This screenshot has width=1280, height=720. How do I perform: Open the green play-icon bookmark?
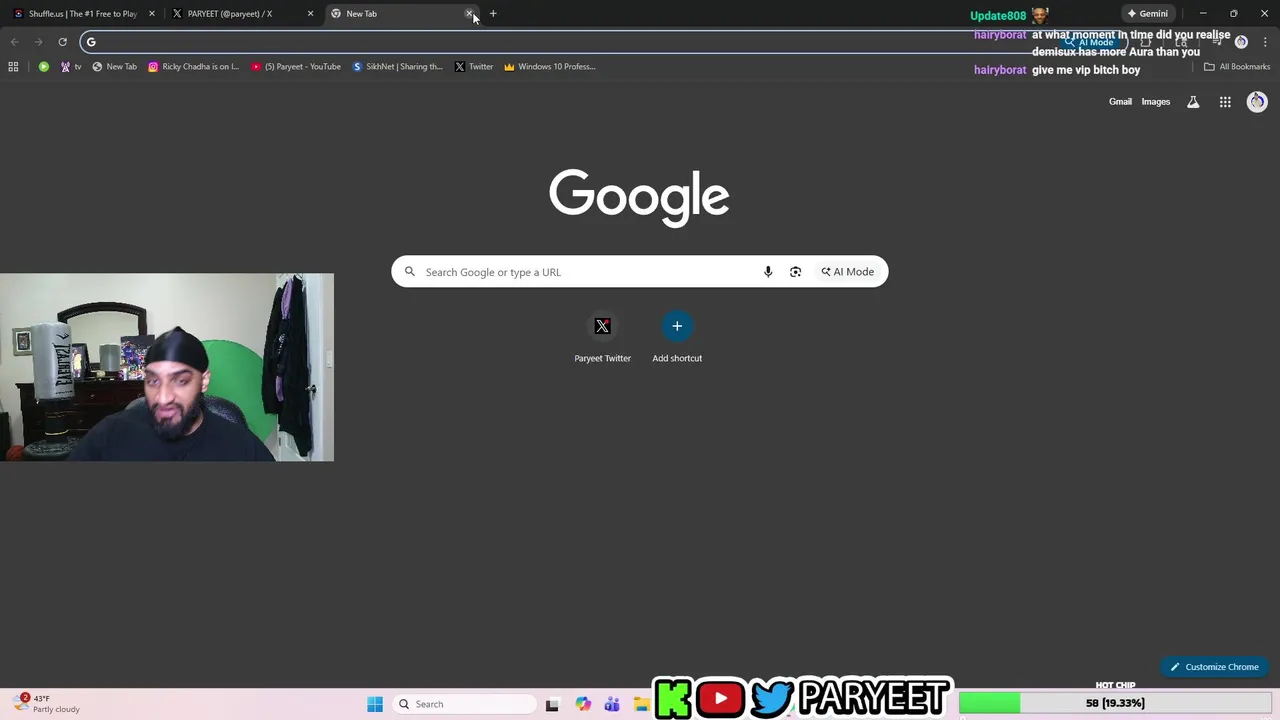click(x=44, y=67)
